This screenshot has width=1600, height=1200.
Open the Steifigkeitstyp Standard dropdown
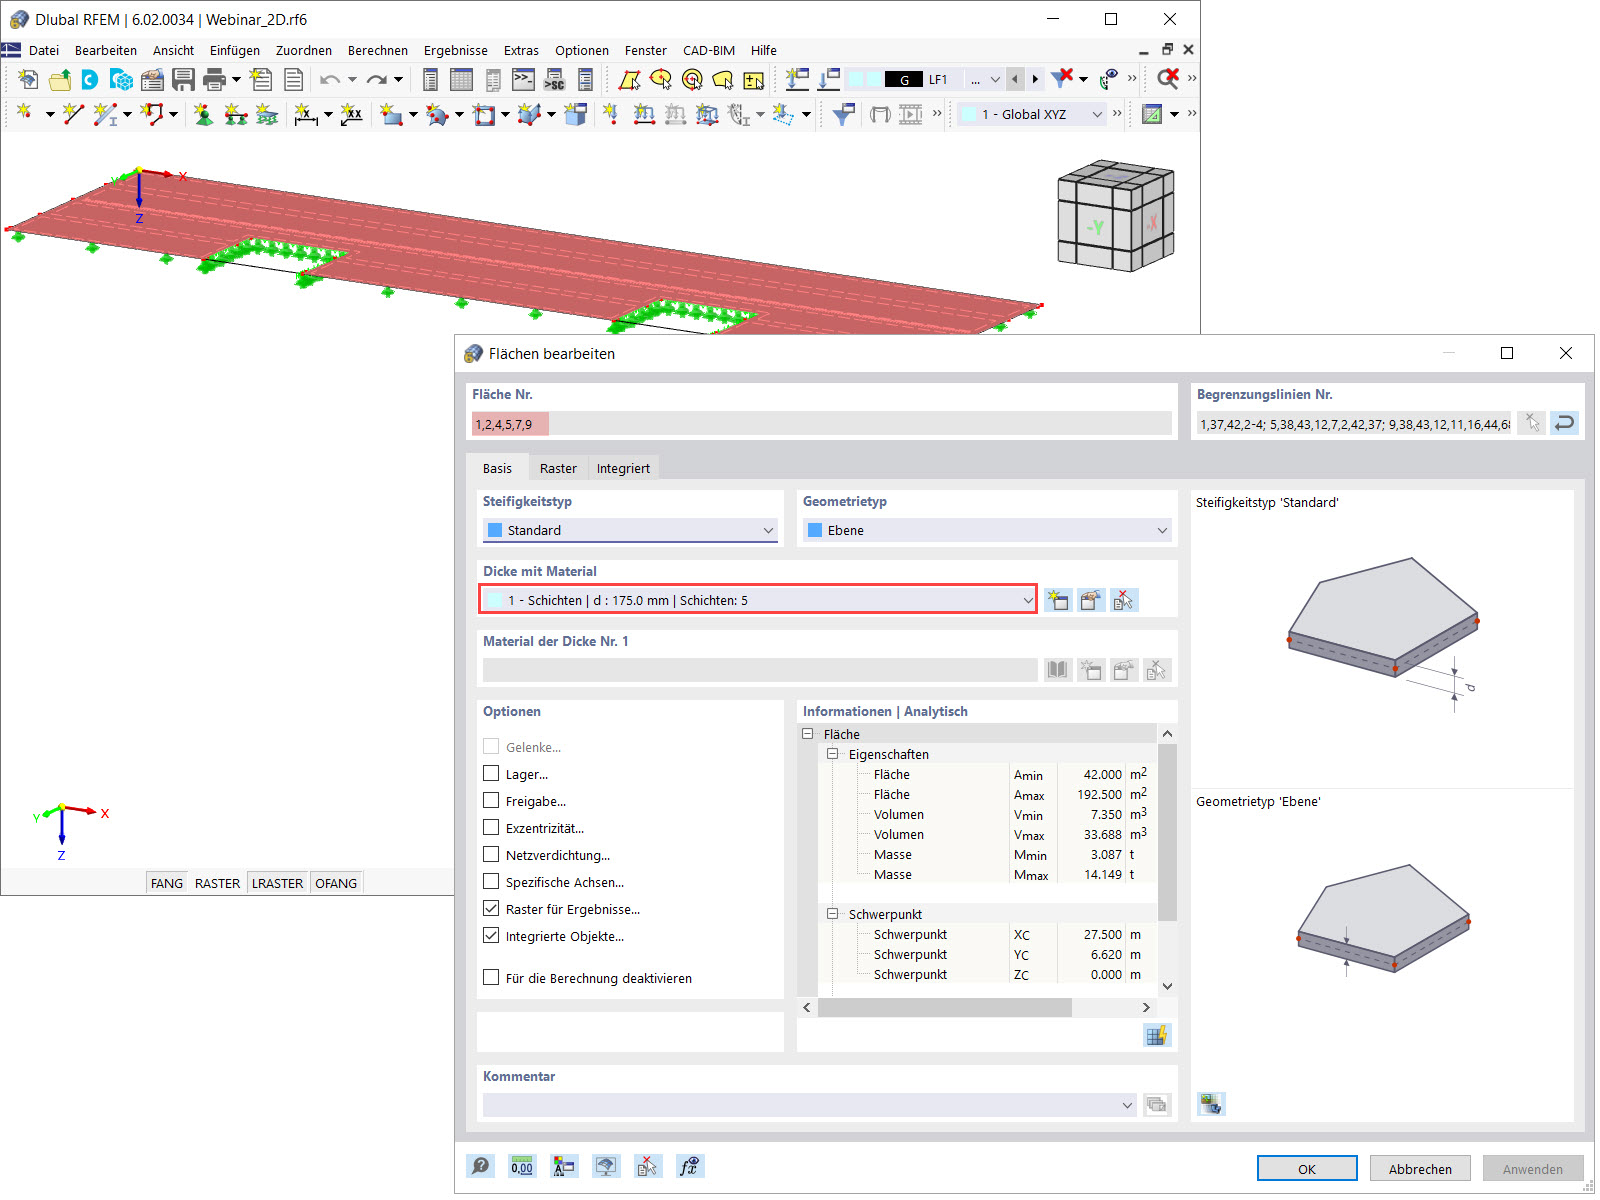(x=630, y=530)
